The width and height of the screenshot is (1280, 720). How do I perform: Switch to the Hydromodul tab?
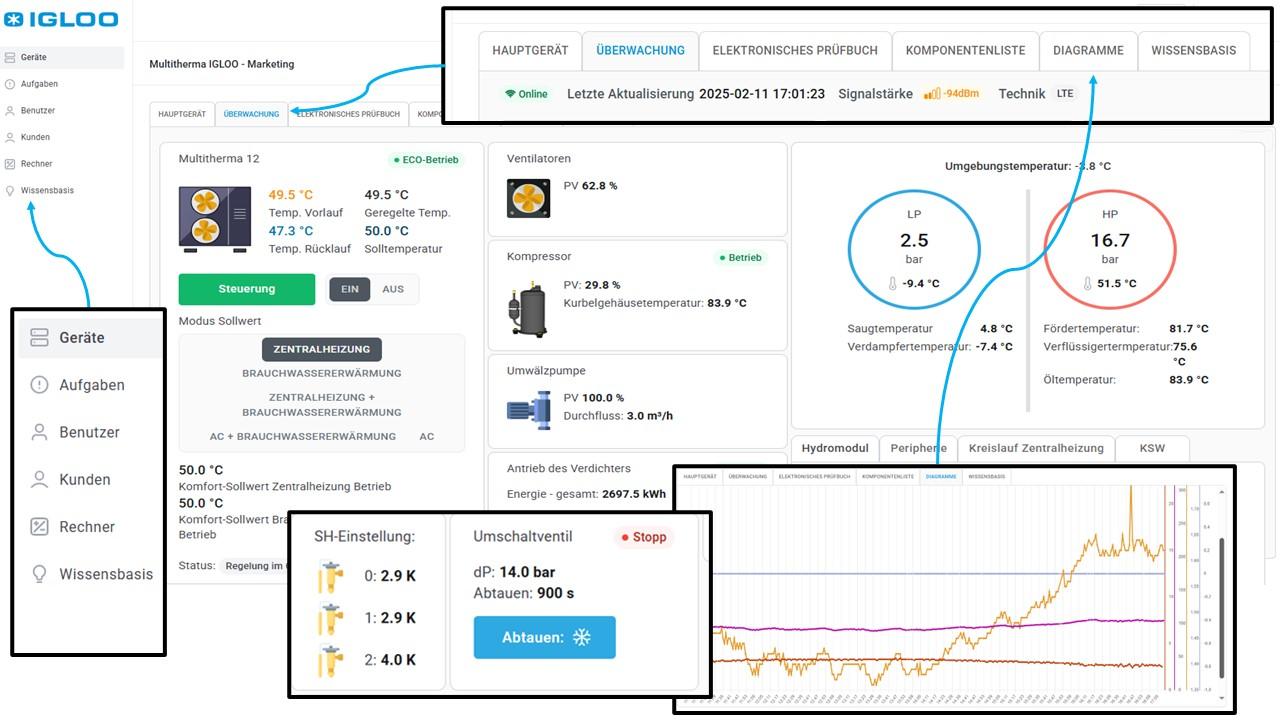coord(835,448)
